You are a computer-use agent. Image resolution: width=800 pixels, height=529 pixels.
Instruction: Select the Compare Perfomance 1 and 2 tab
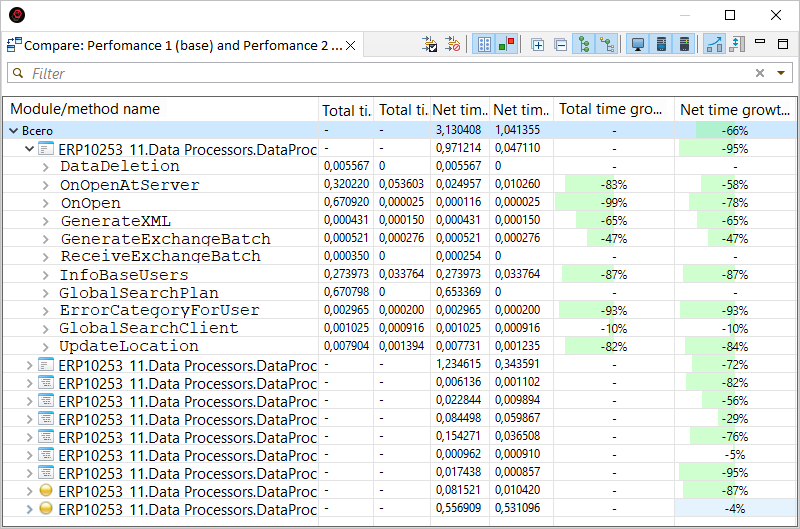point(180,45)
